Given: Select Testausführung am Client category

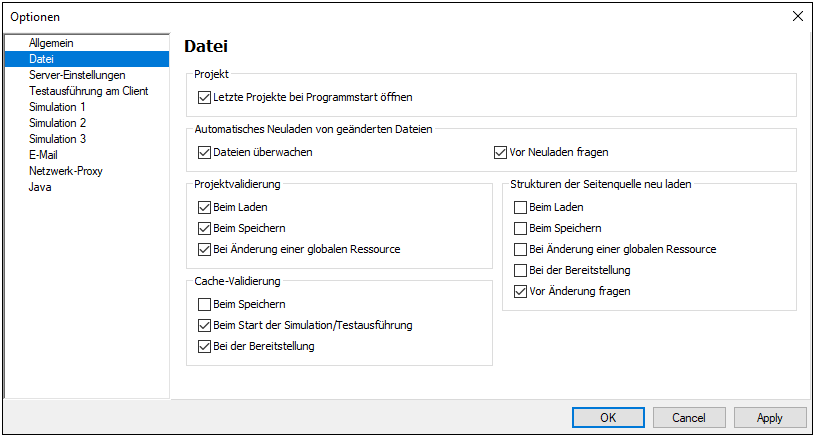Looking at the screenshot, I should point(88,91).
